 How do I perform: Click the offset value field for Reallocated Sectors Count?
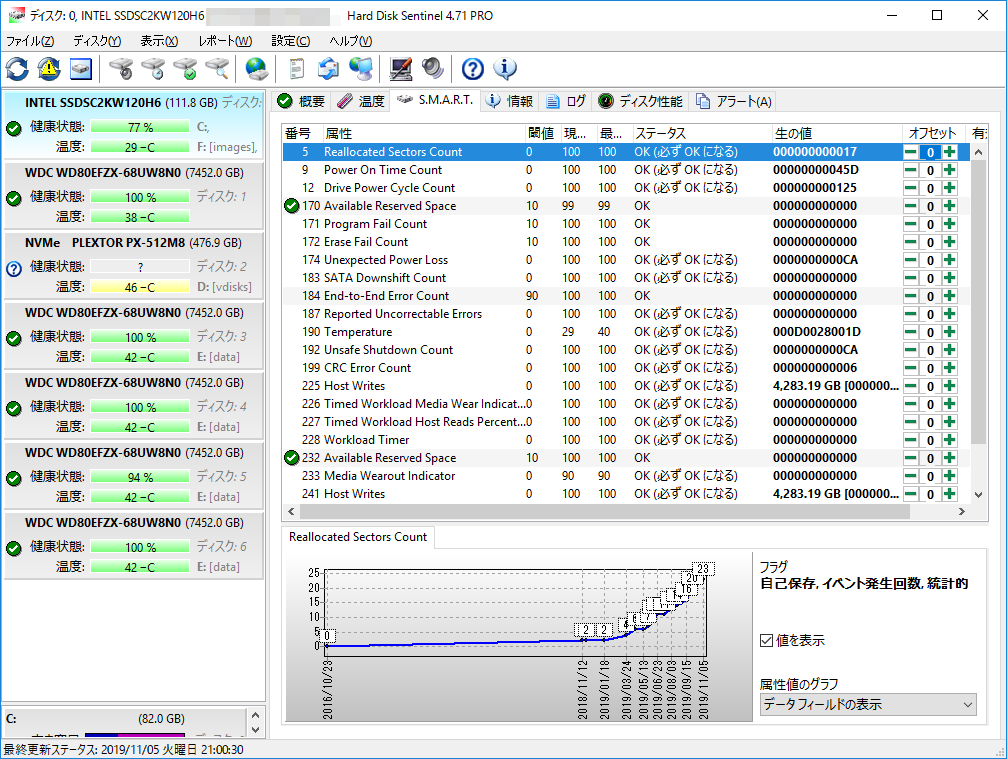930,152
